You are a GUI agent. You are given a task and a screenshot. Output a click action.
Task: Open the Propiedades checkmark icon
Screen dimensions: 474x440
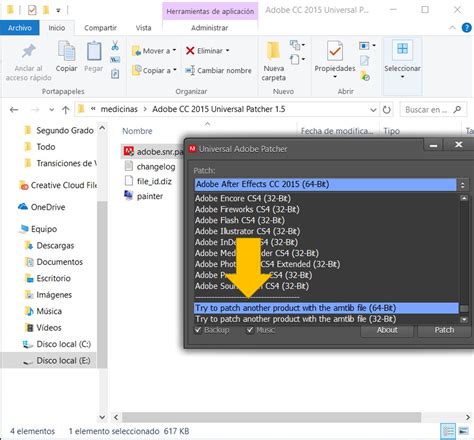(x=335, y=51)
